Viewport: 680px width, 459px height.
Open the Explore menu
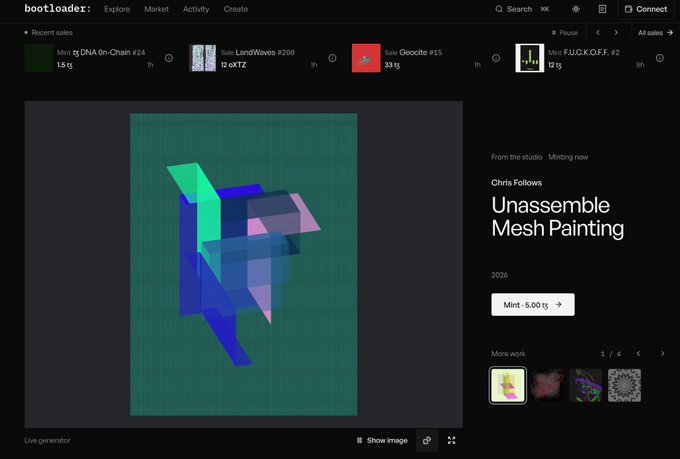pyautogui.click(x=117, y=9)
